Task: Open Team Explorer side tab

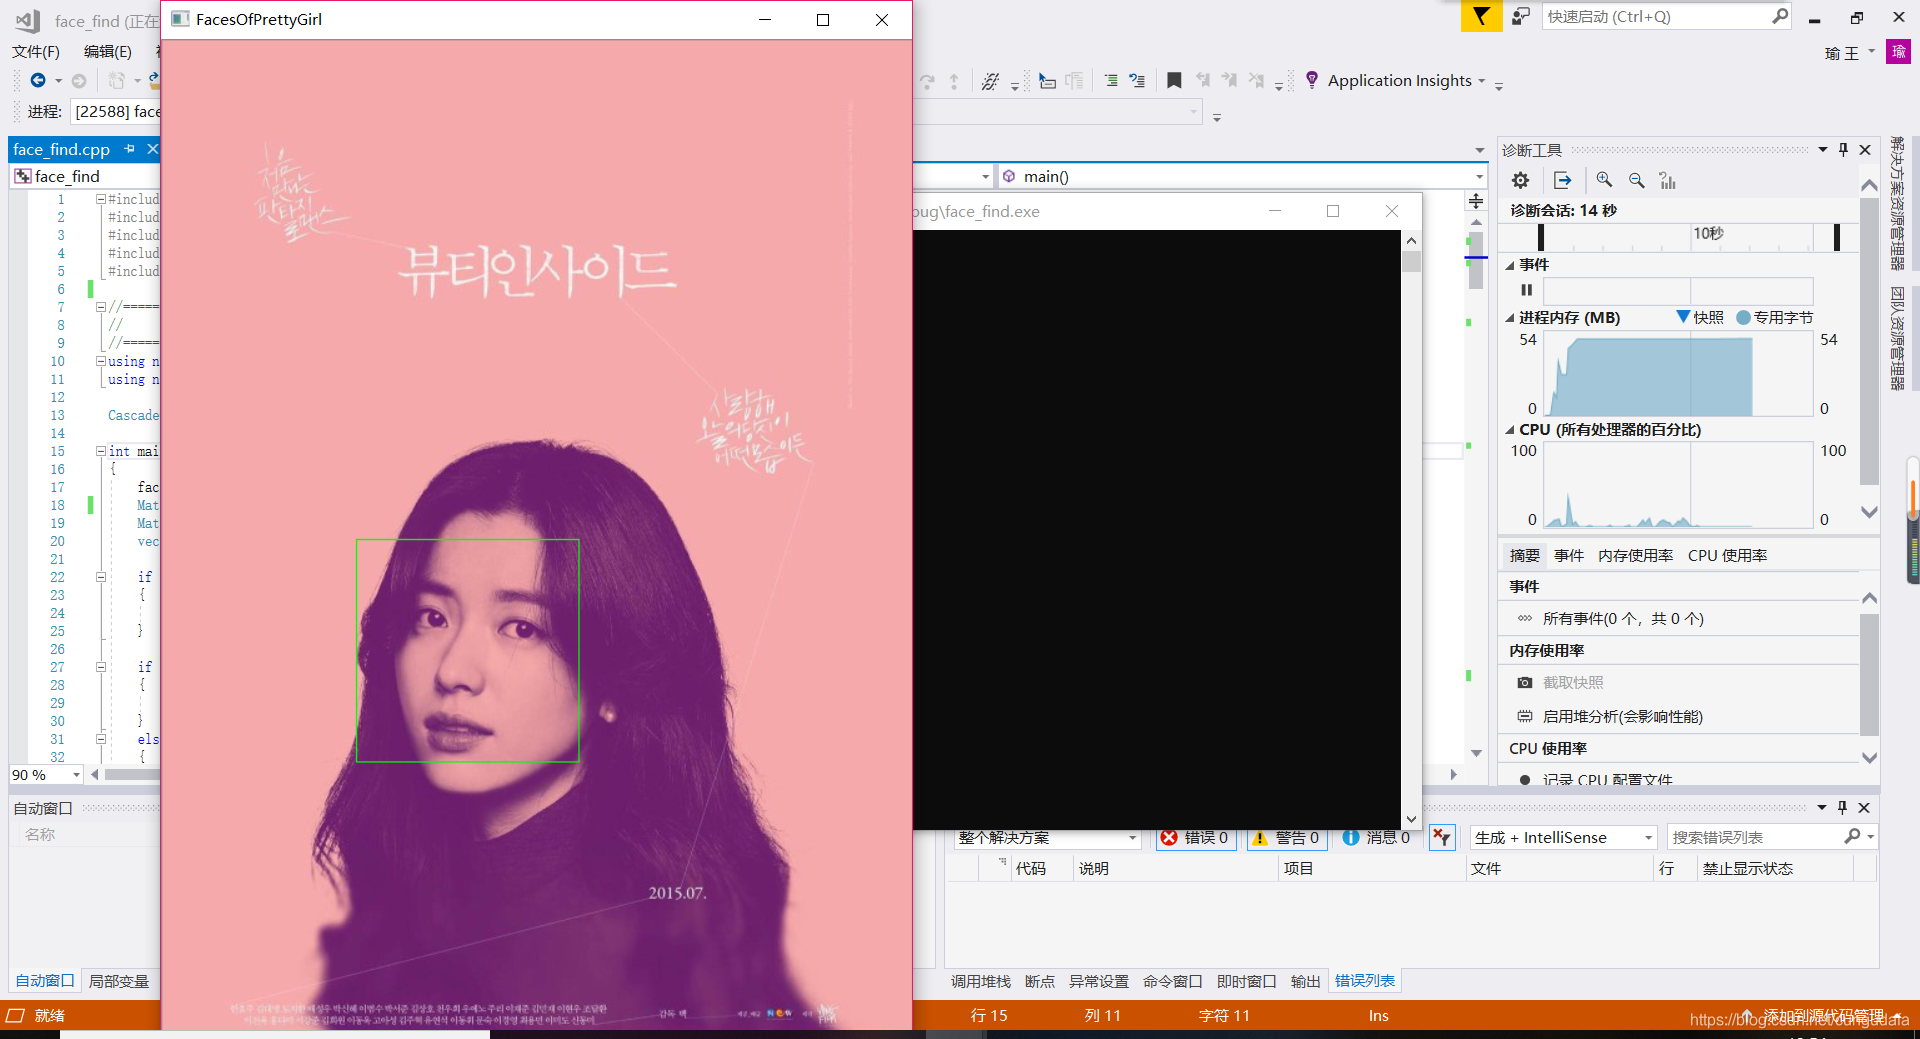Action: 1897,338
